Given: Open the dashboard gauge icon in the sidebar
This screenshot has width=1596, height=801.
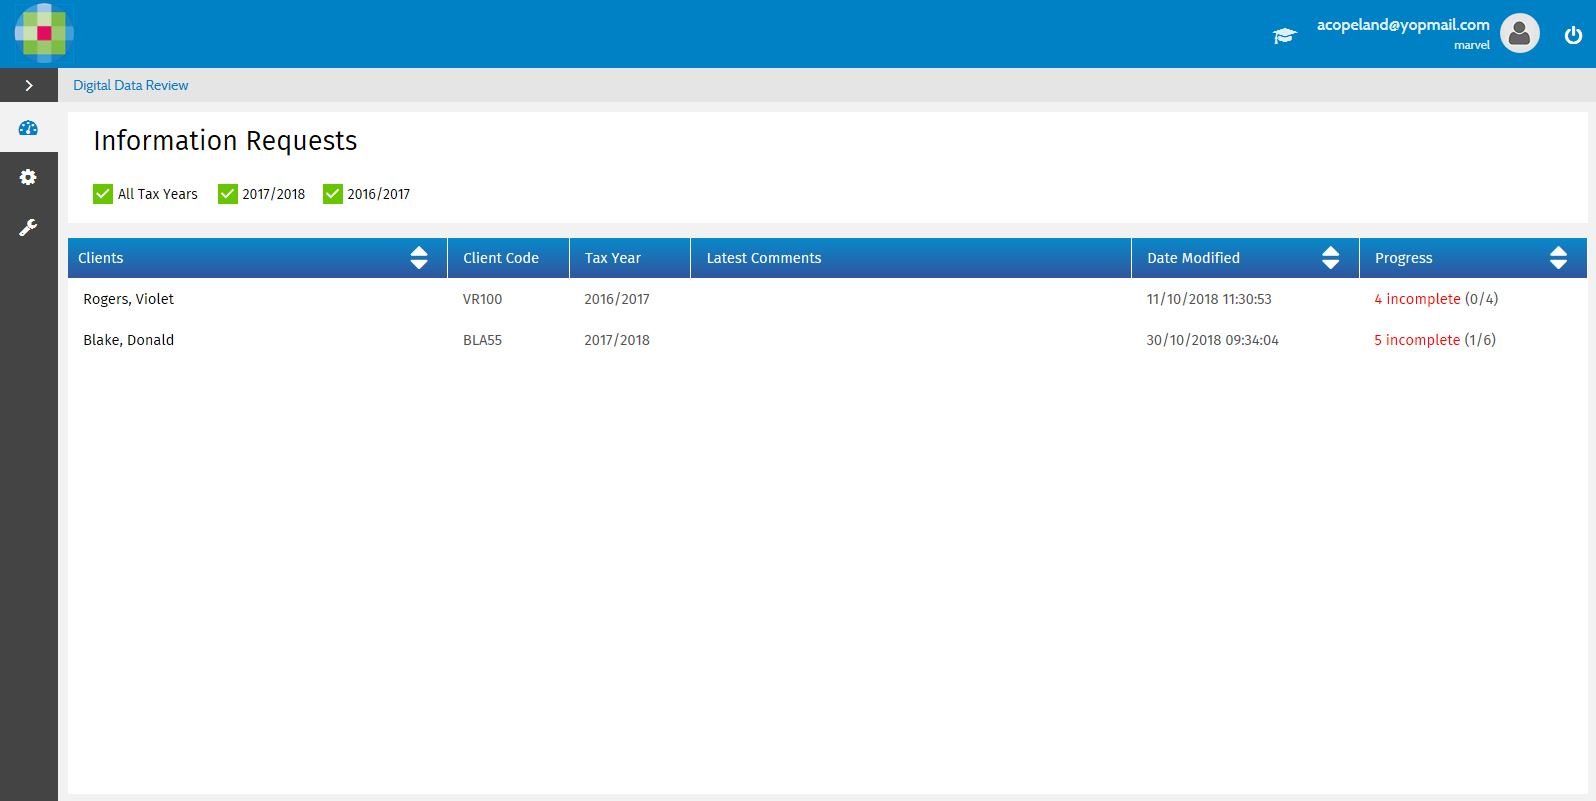Looking at the screenshot, I should (28, 128).
